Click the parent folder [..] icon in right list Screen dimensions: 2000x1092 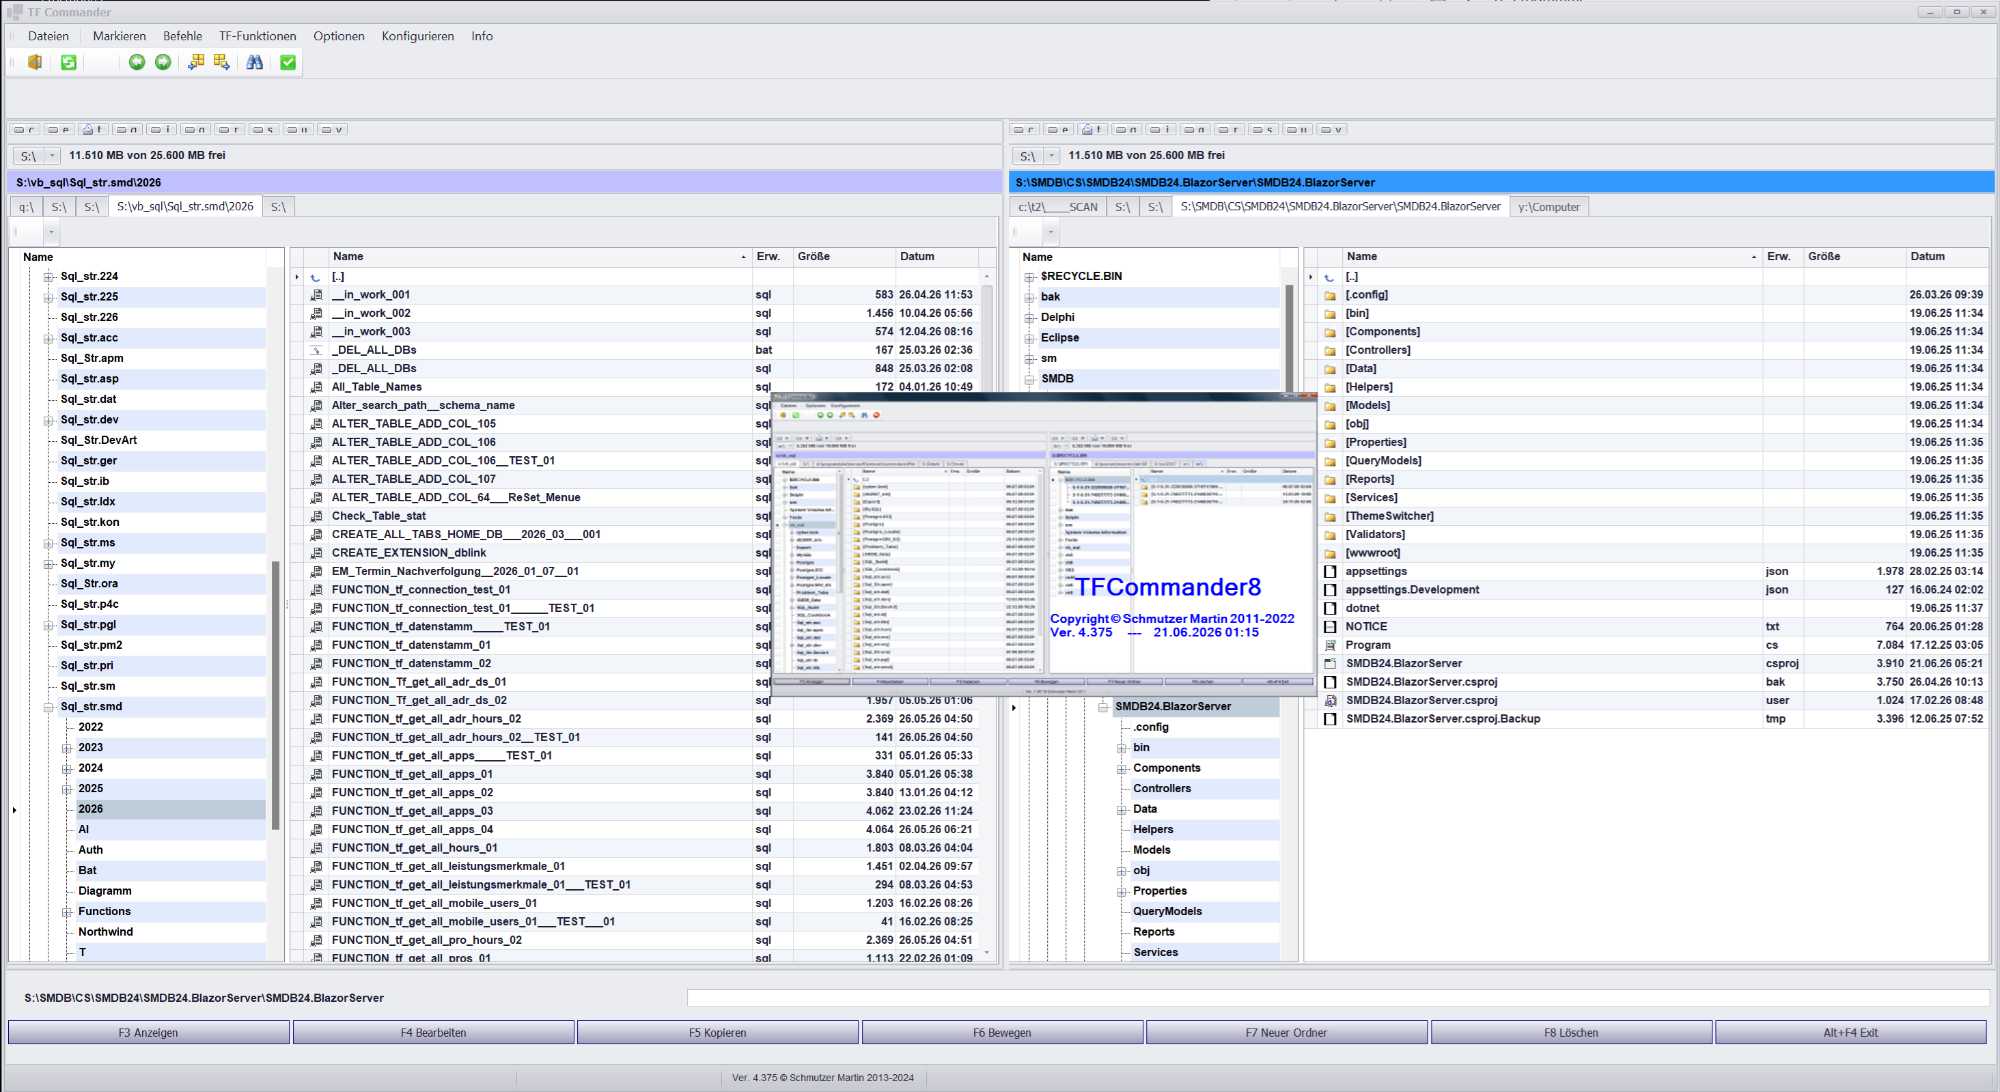tap(1330, 277)
